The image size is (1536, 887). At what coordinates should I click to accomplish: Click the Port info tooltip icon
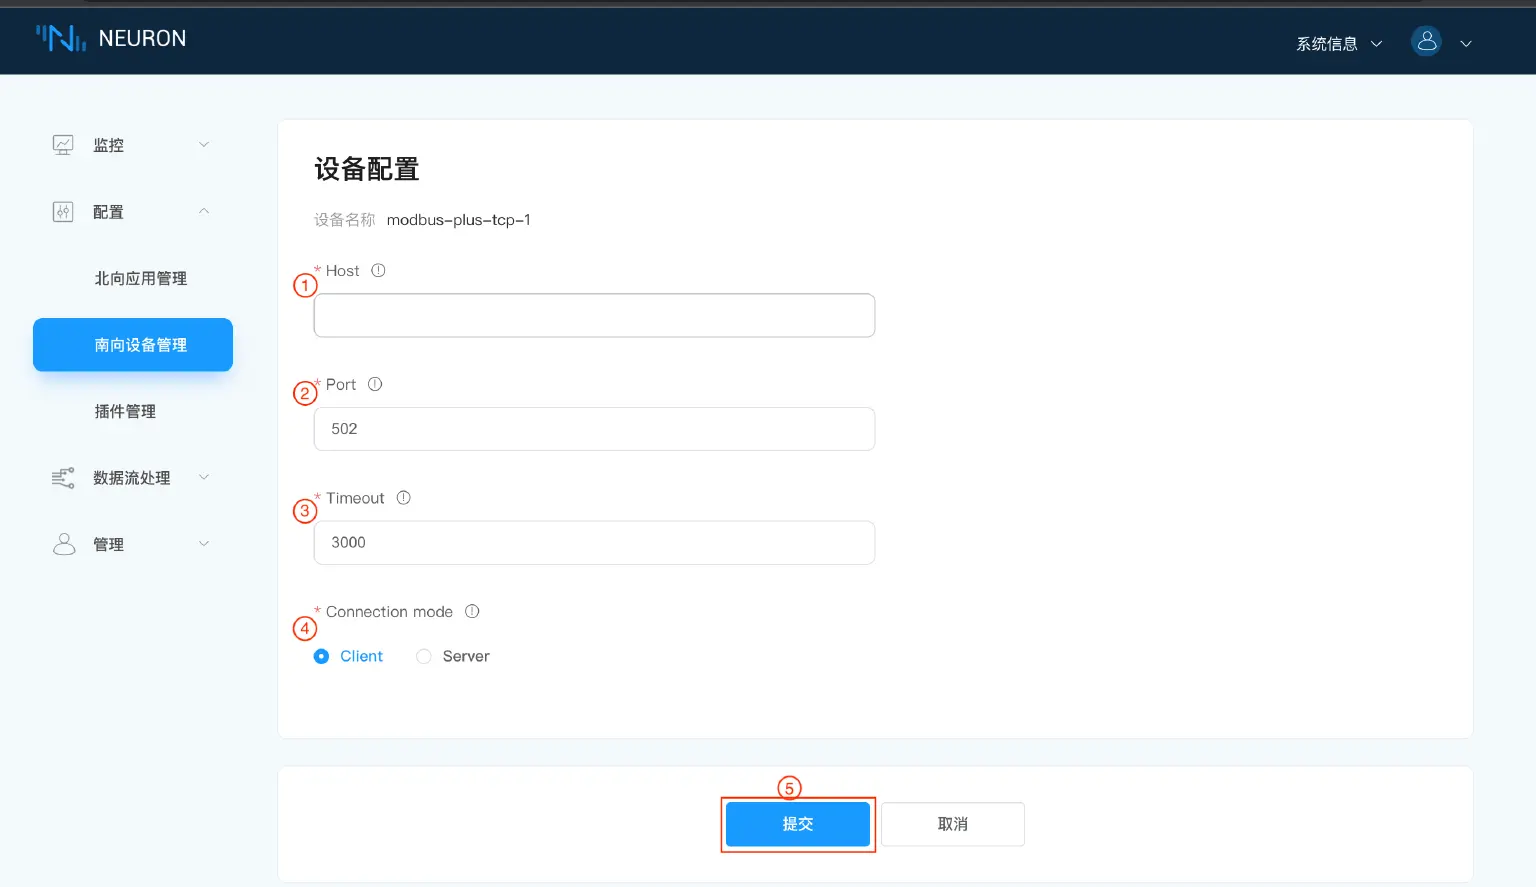click(x=375, y=385)
